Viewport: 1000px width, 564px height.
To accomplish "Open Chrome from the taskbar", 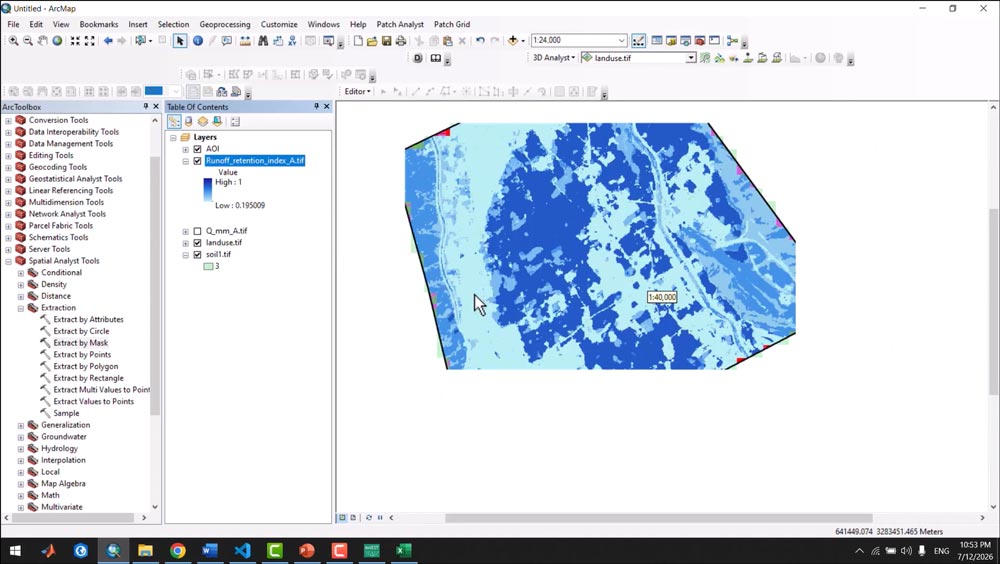I will 178,551.
